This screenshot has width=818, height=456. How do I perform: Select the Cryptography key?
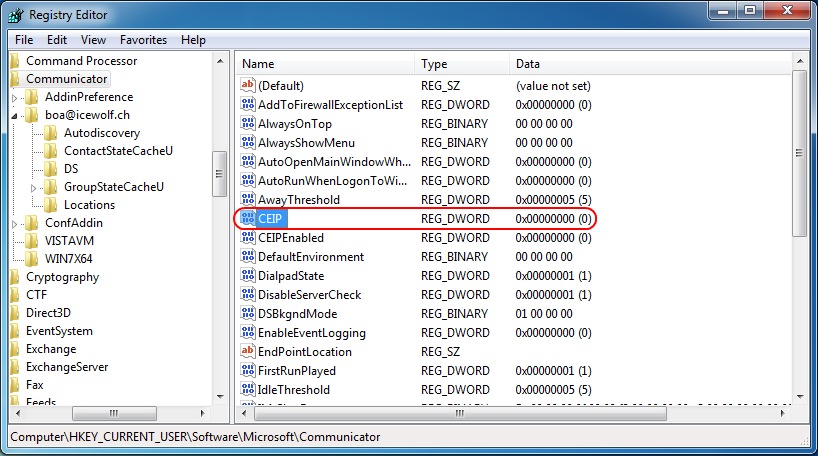tap(62, 277)
